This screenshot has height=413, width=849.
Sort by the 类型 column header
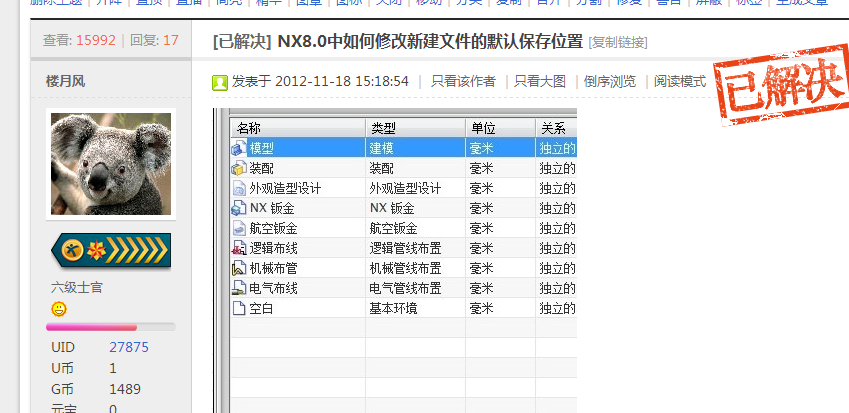pyautogui.click(x=415, y=128)
